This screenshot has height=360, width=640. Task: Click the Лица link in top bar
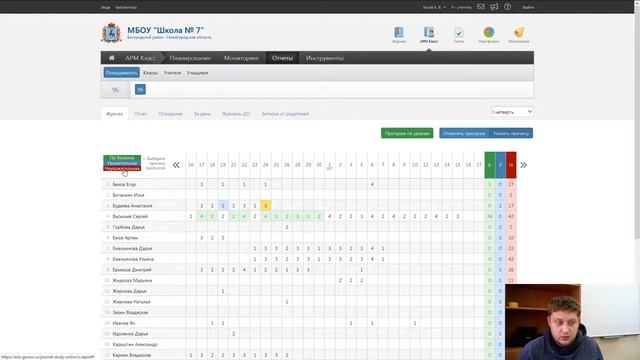pos(105,7)
